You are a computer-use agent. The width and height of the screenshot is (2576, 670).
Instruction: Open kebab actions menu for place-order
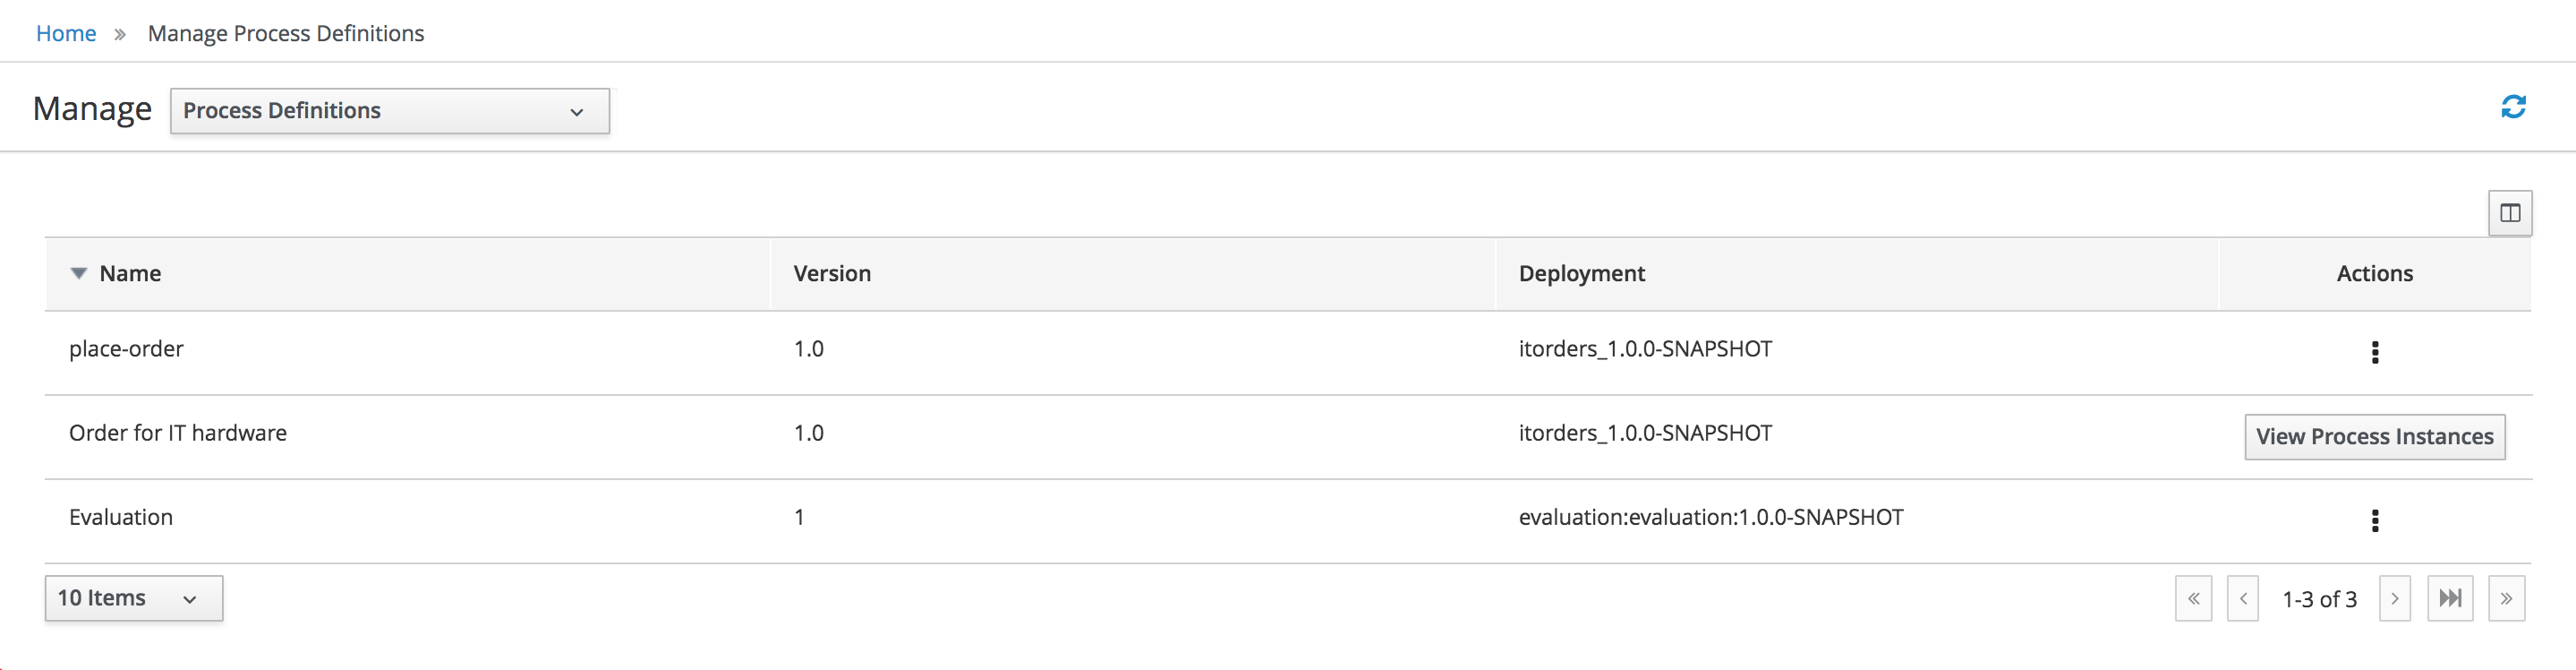click(2375, 352)
